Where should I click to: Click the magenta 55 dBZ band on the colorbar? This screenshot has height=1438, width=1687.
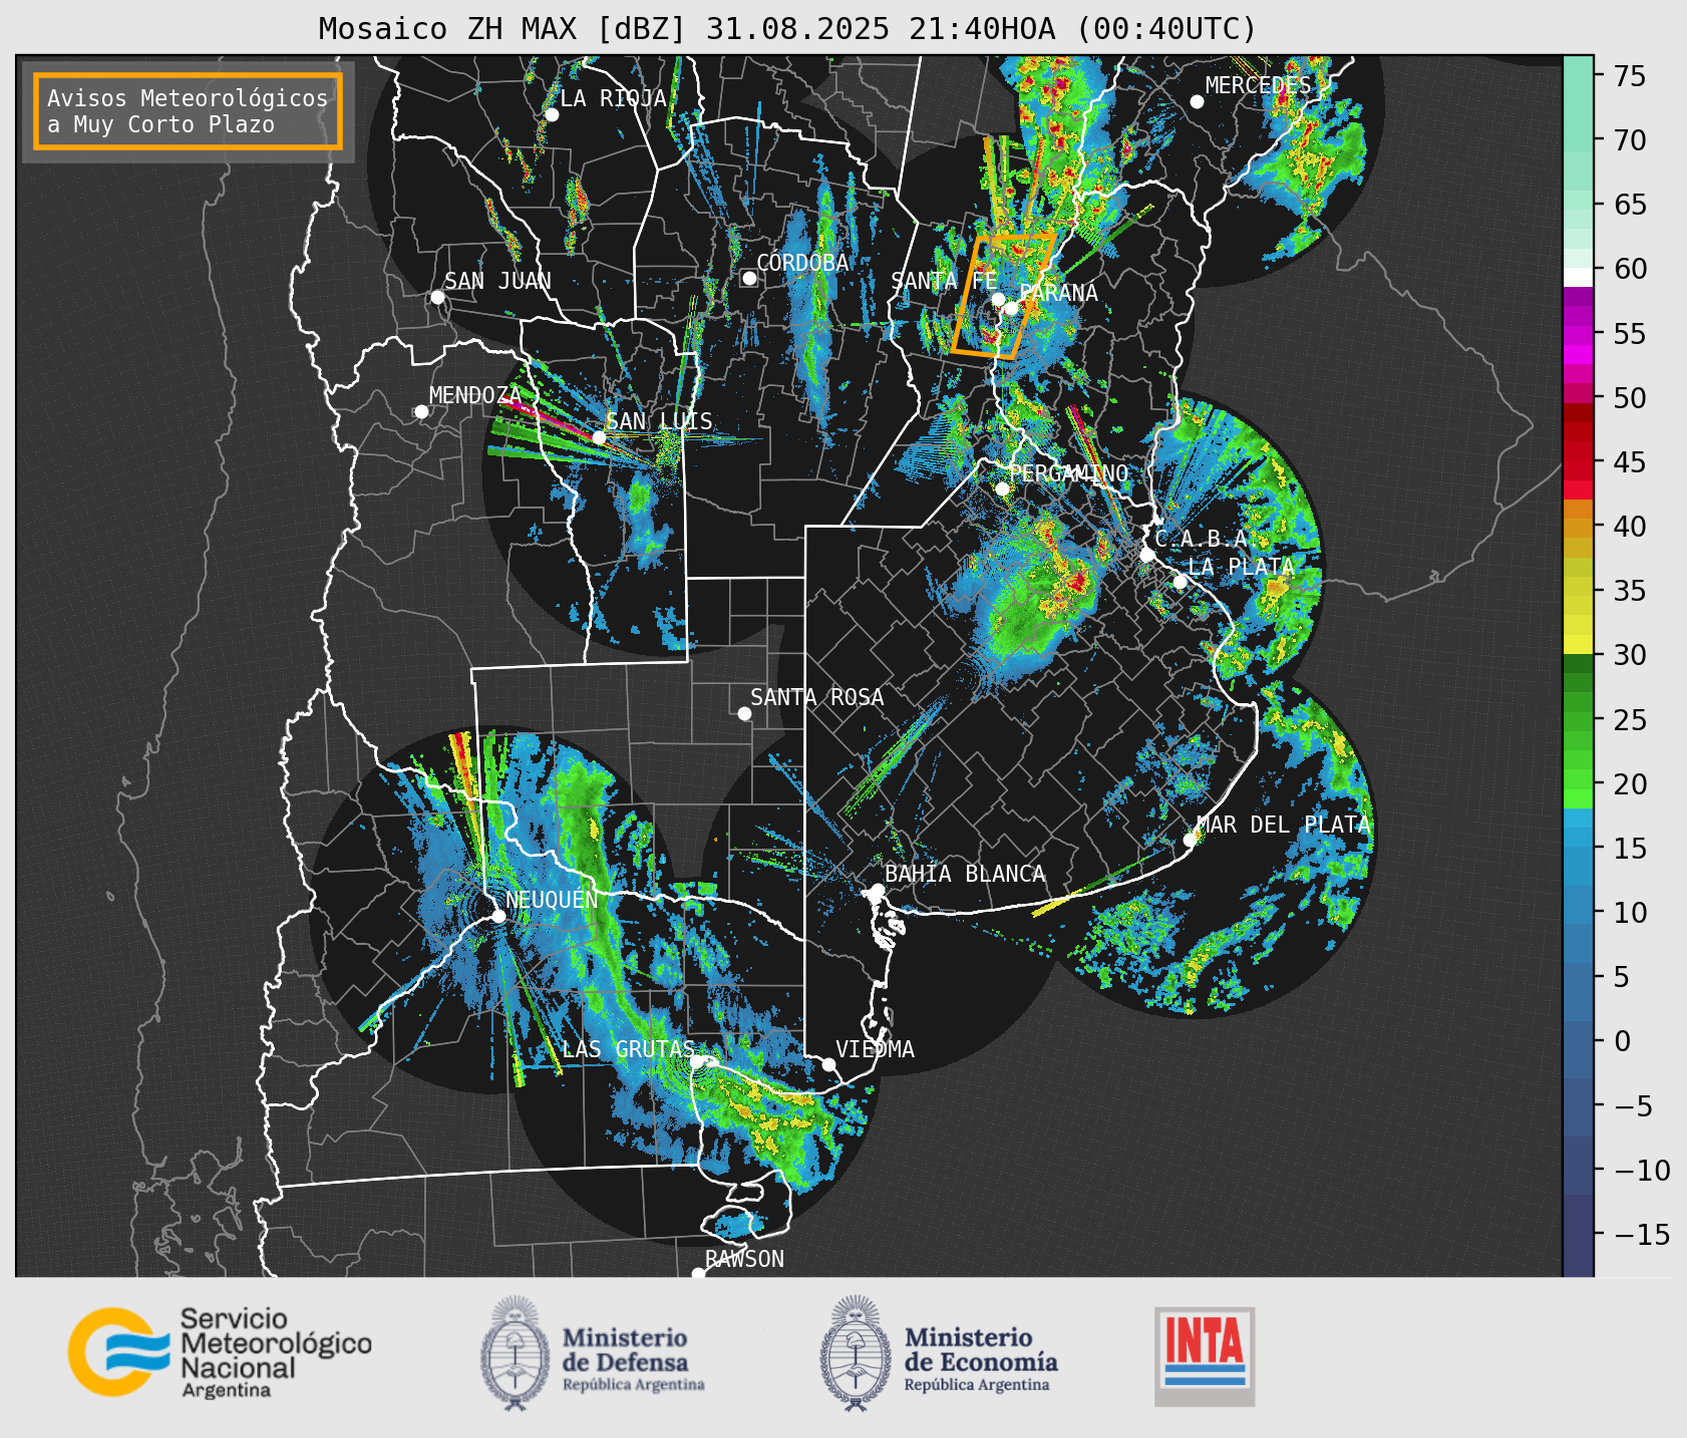[1578, 333]
